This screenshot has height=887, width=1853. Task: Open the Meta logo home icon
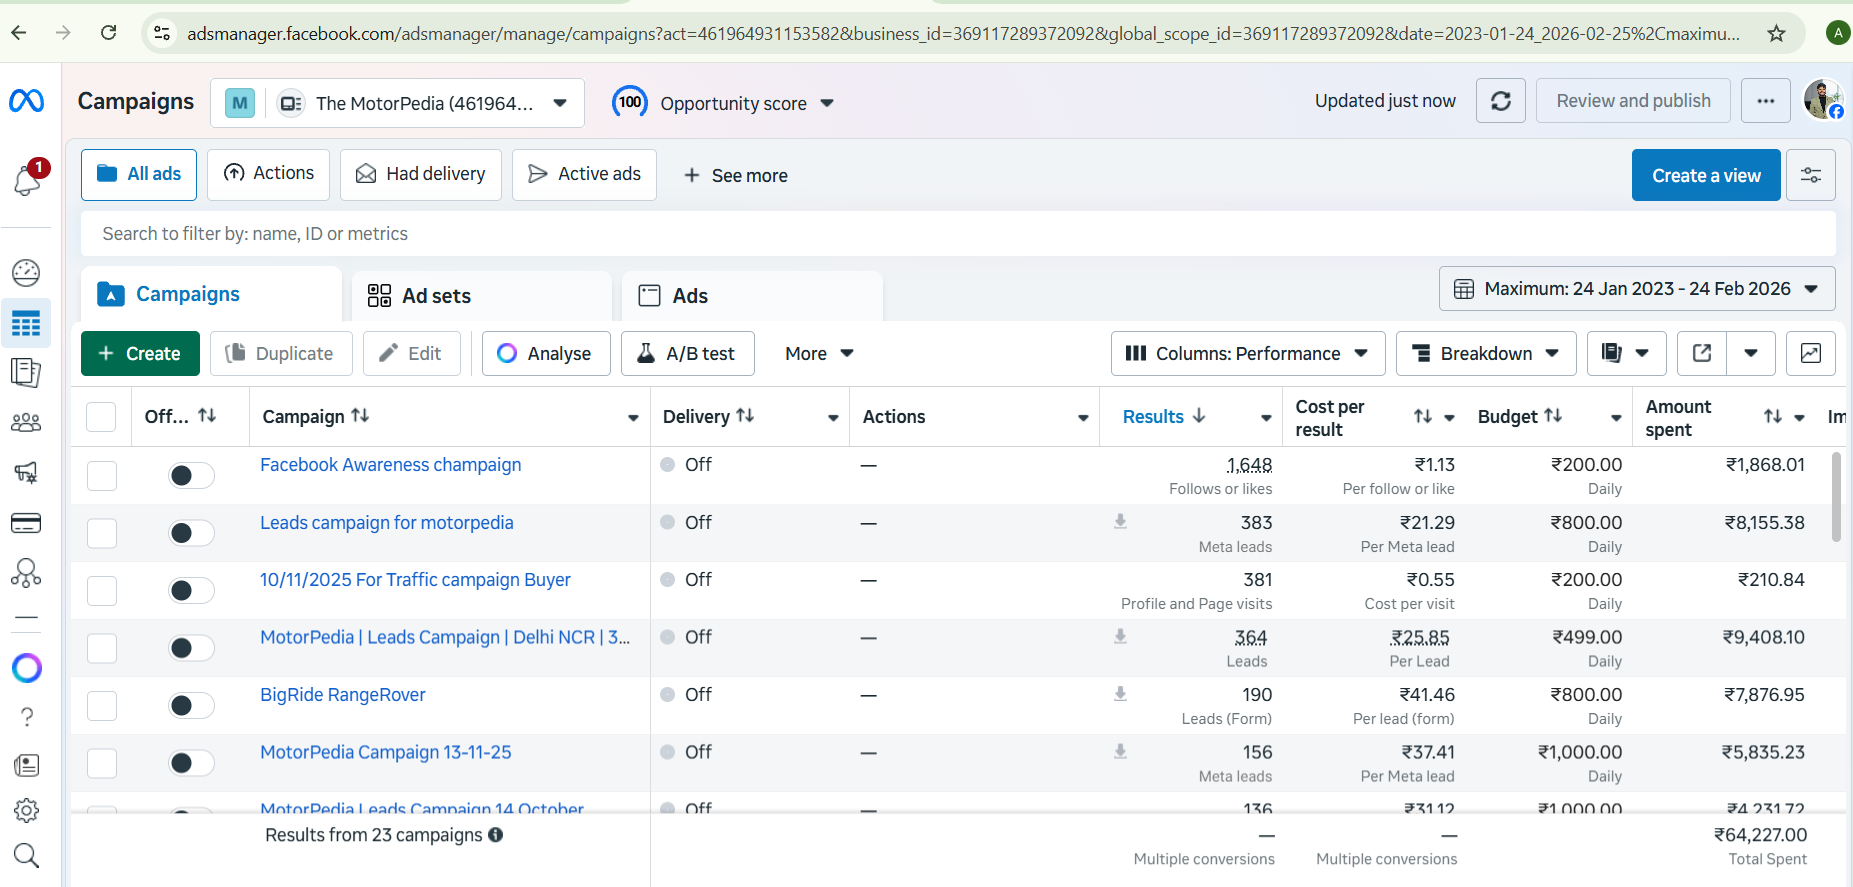(x=27, y=101)
